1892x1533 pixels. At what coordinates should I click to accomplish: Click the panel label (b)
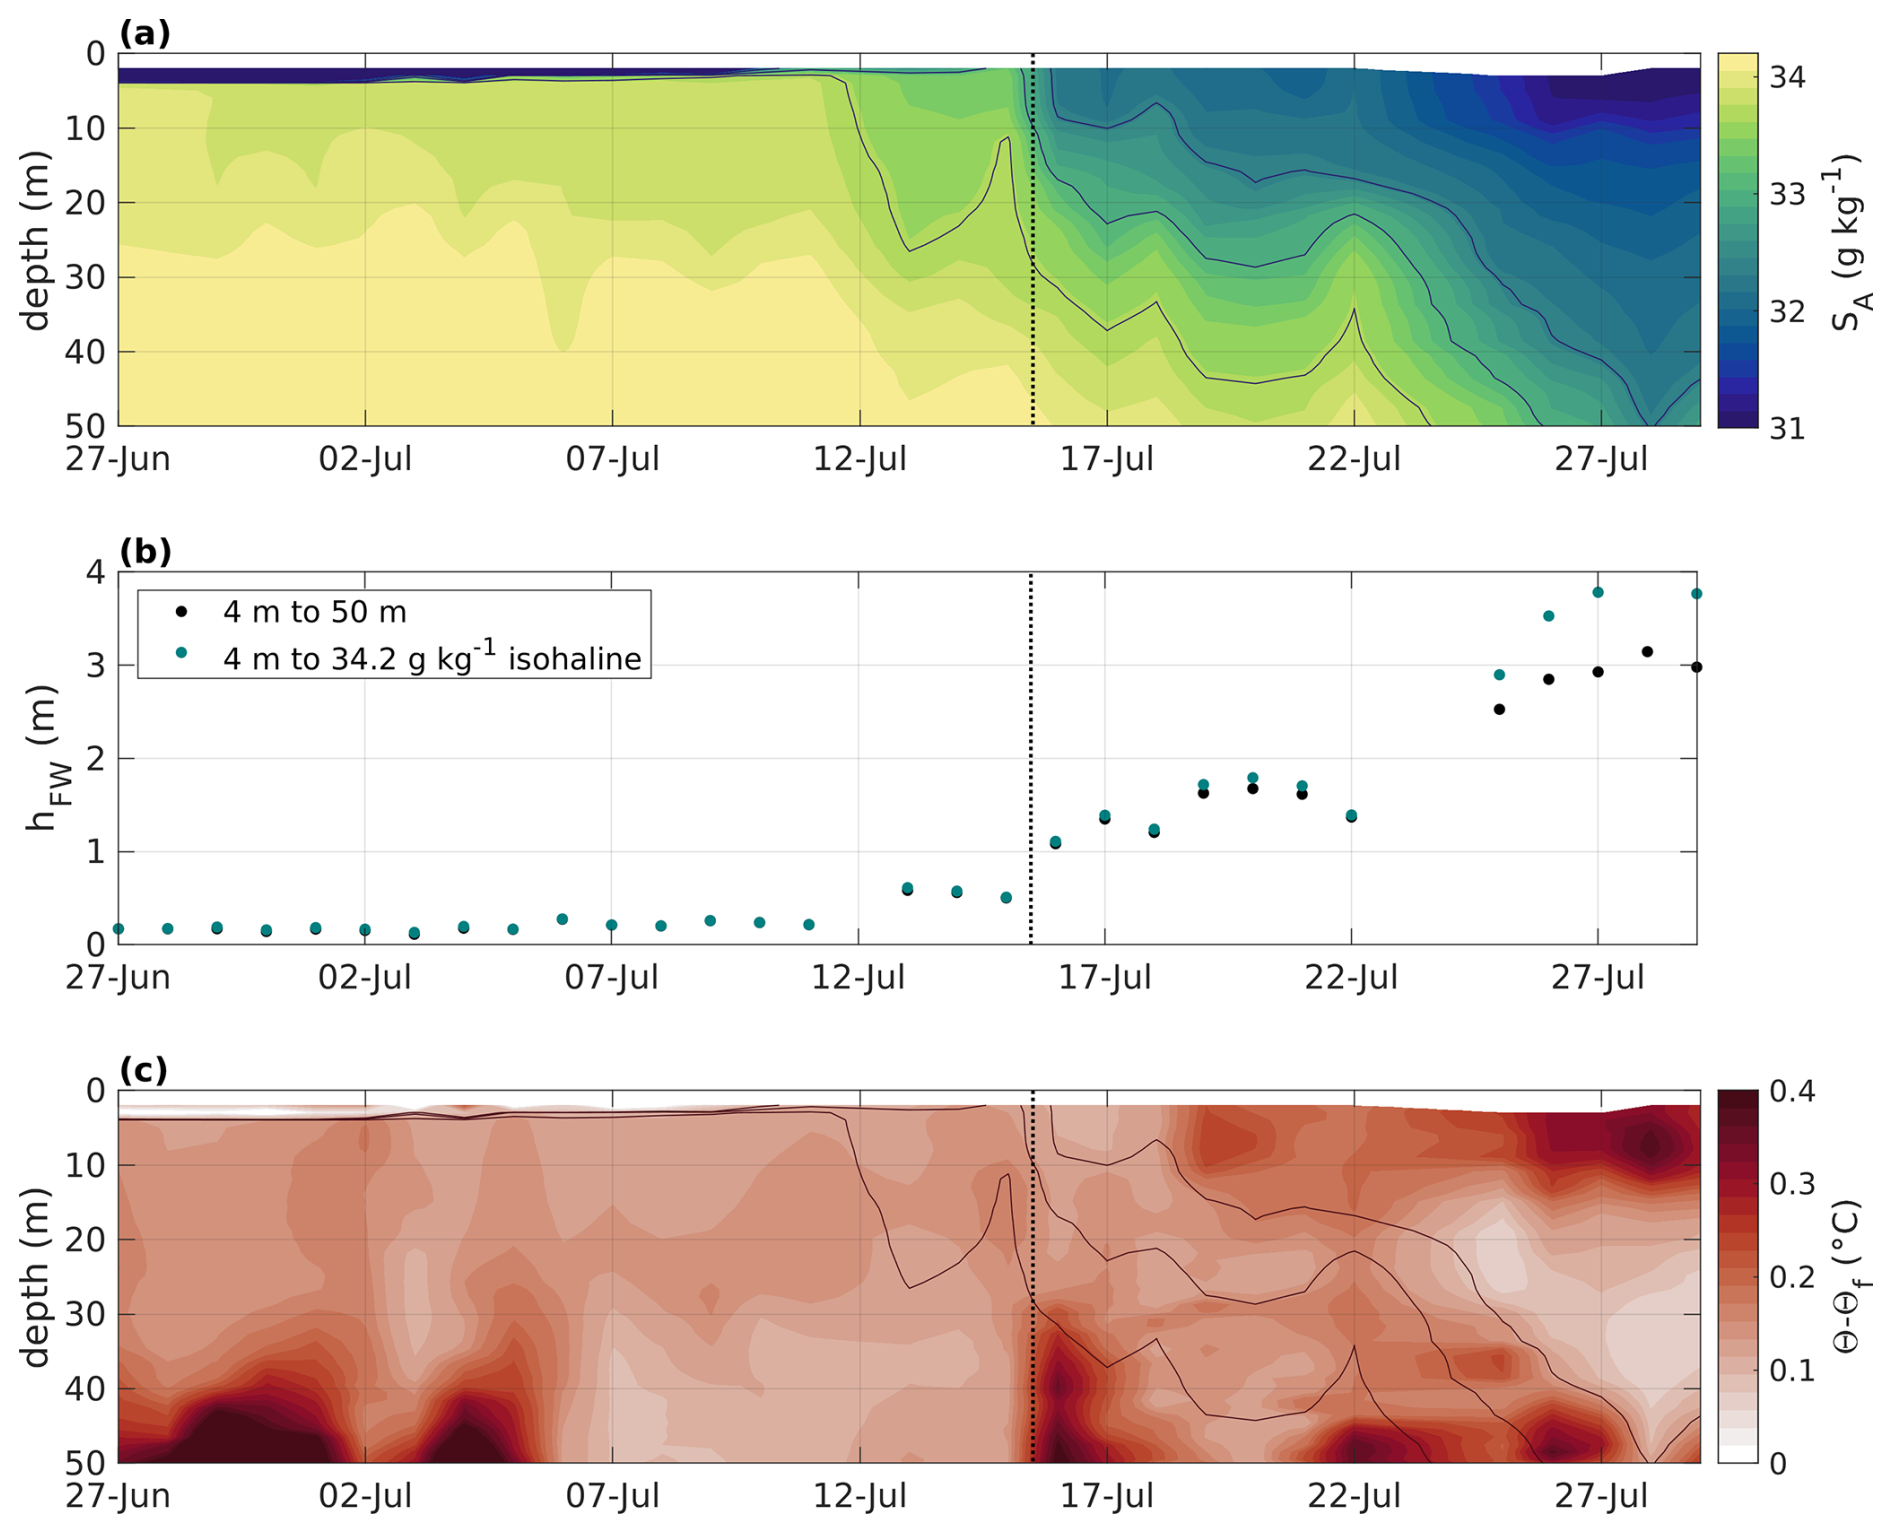(145, 551)
